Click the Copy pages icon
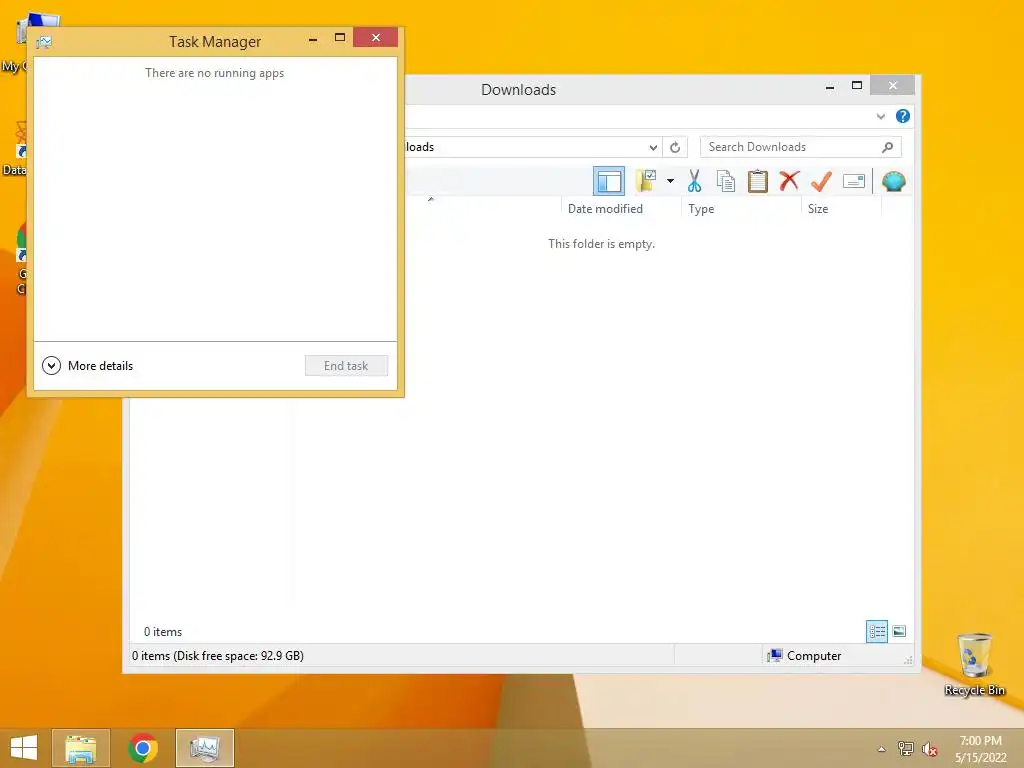 [726, 181]
